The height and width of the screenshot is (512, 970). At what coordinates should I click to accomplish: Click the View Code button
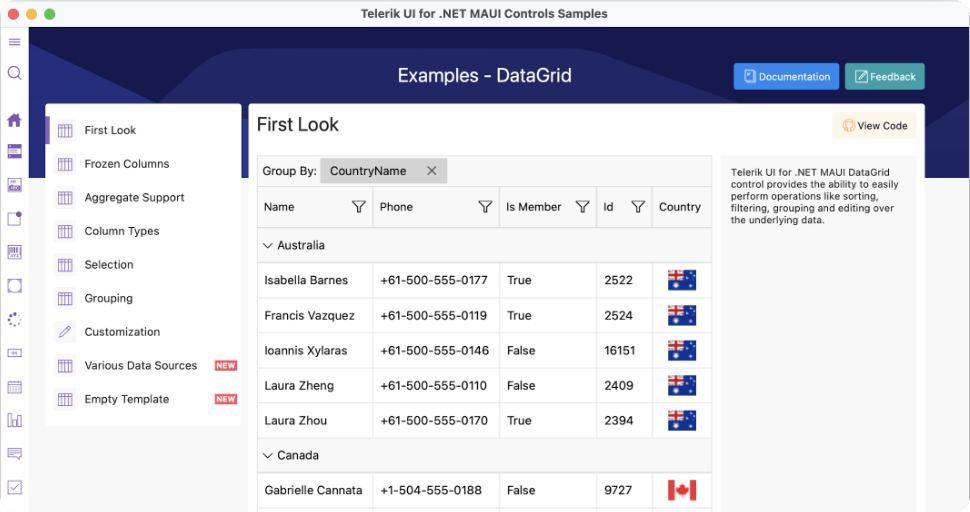tap(875, 126)
